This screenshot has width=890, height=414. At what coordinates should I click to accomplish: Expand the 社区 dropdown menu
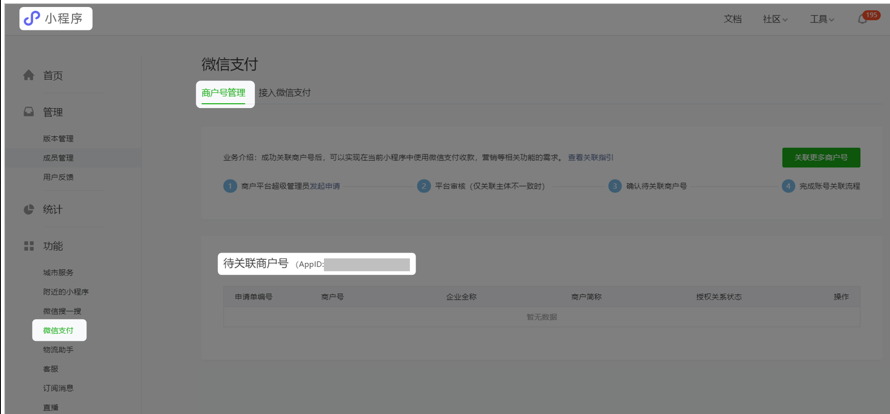[x=775, y=19]
